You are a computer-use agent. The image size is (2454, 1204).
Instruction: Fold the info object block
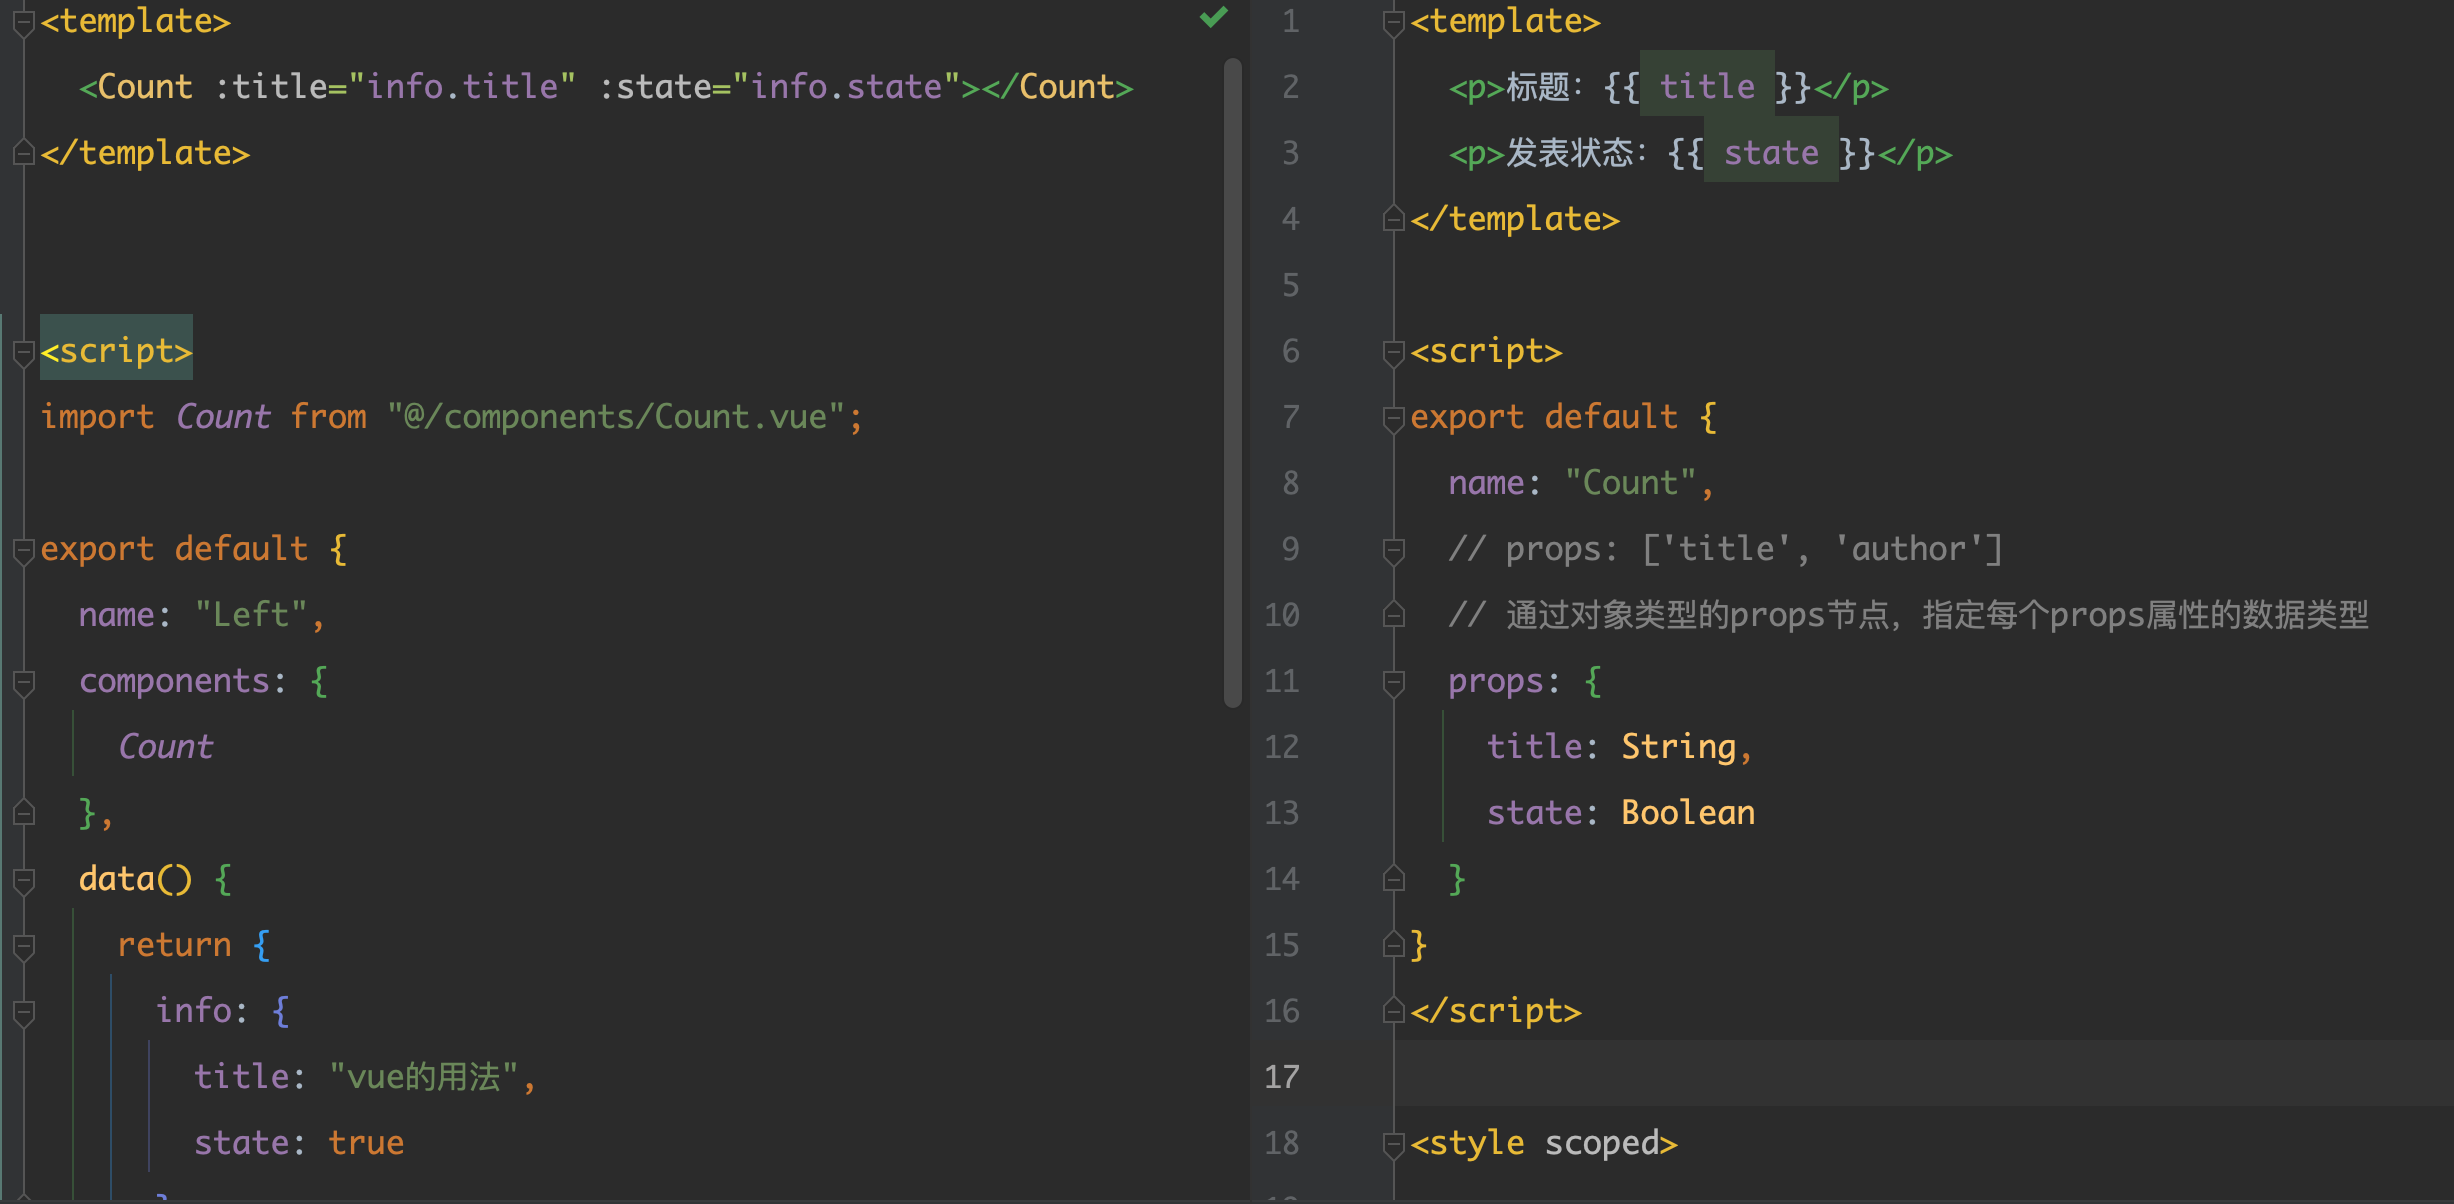pyautogui.click(x=24, y=1012)
